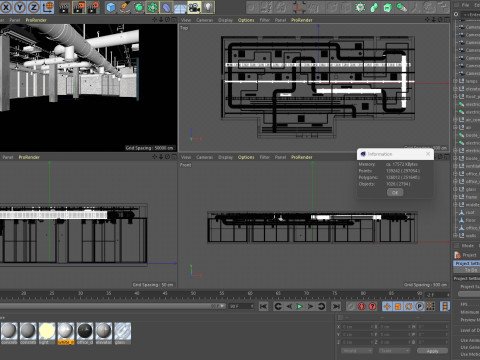Screen dimensions: 480x360
Task: Toggle Parameter keyframe recording
Action: 420,306
